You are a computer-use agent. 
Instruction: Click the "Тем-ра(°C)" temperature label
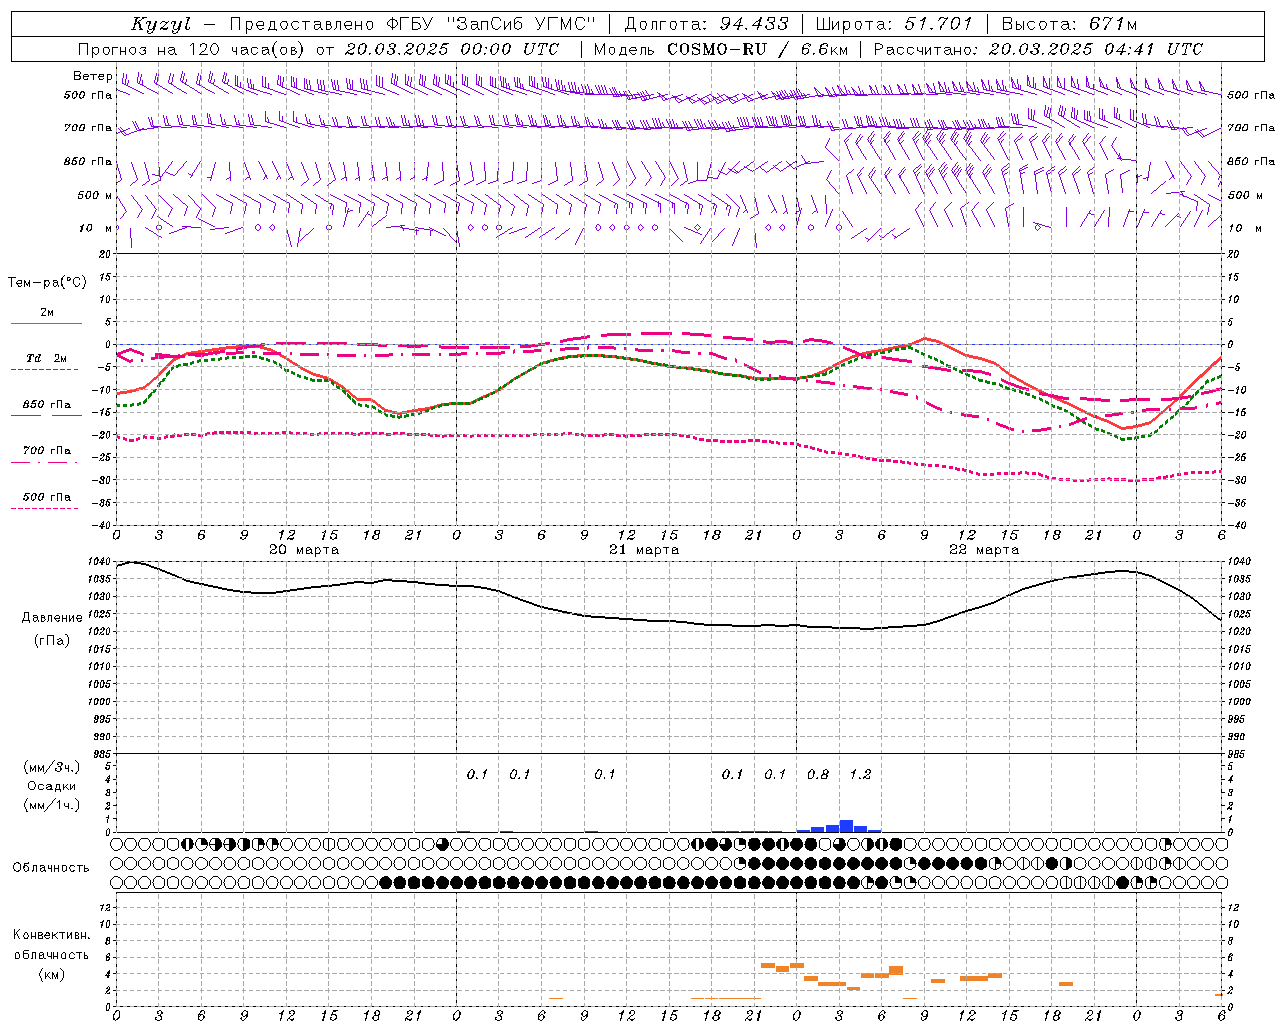click(x=47, y=283)
